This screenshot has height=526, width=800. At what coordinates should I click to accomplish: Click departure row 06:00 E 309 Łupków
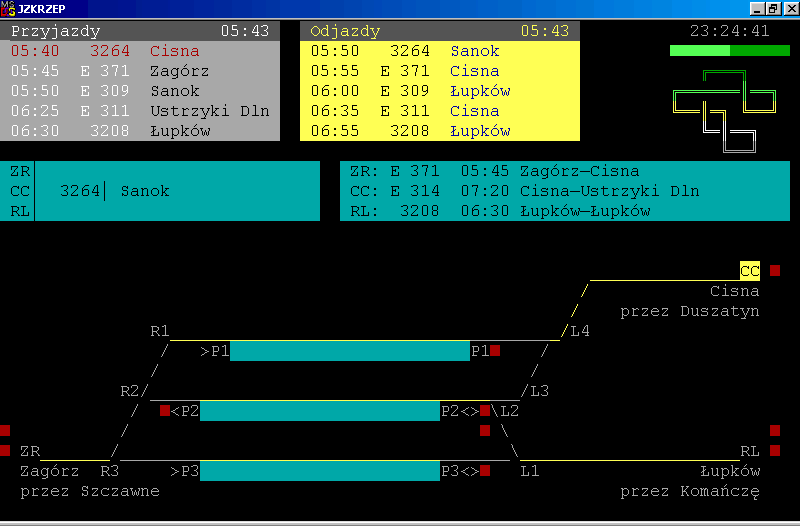pos(440,91)
